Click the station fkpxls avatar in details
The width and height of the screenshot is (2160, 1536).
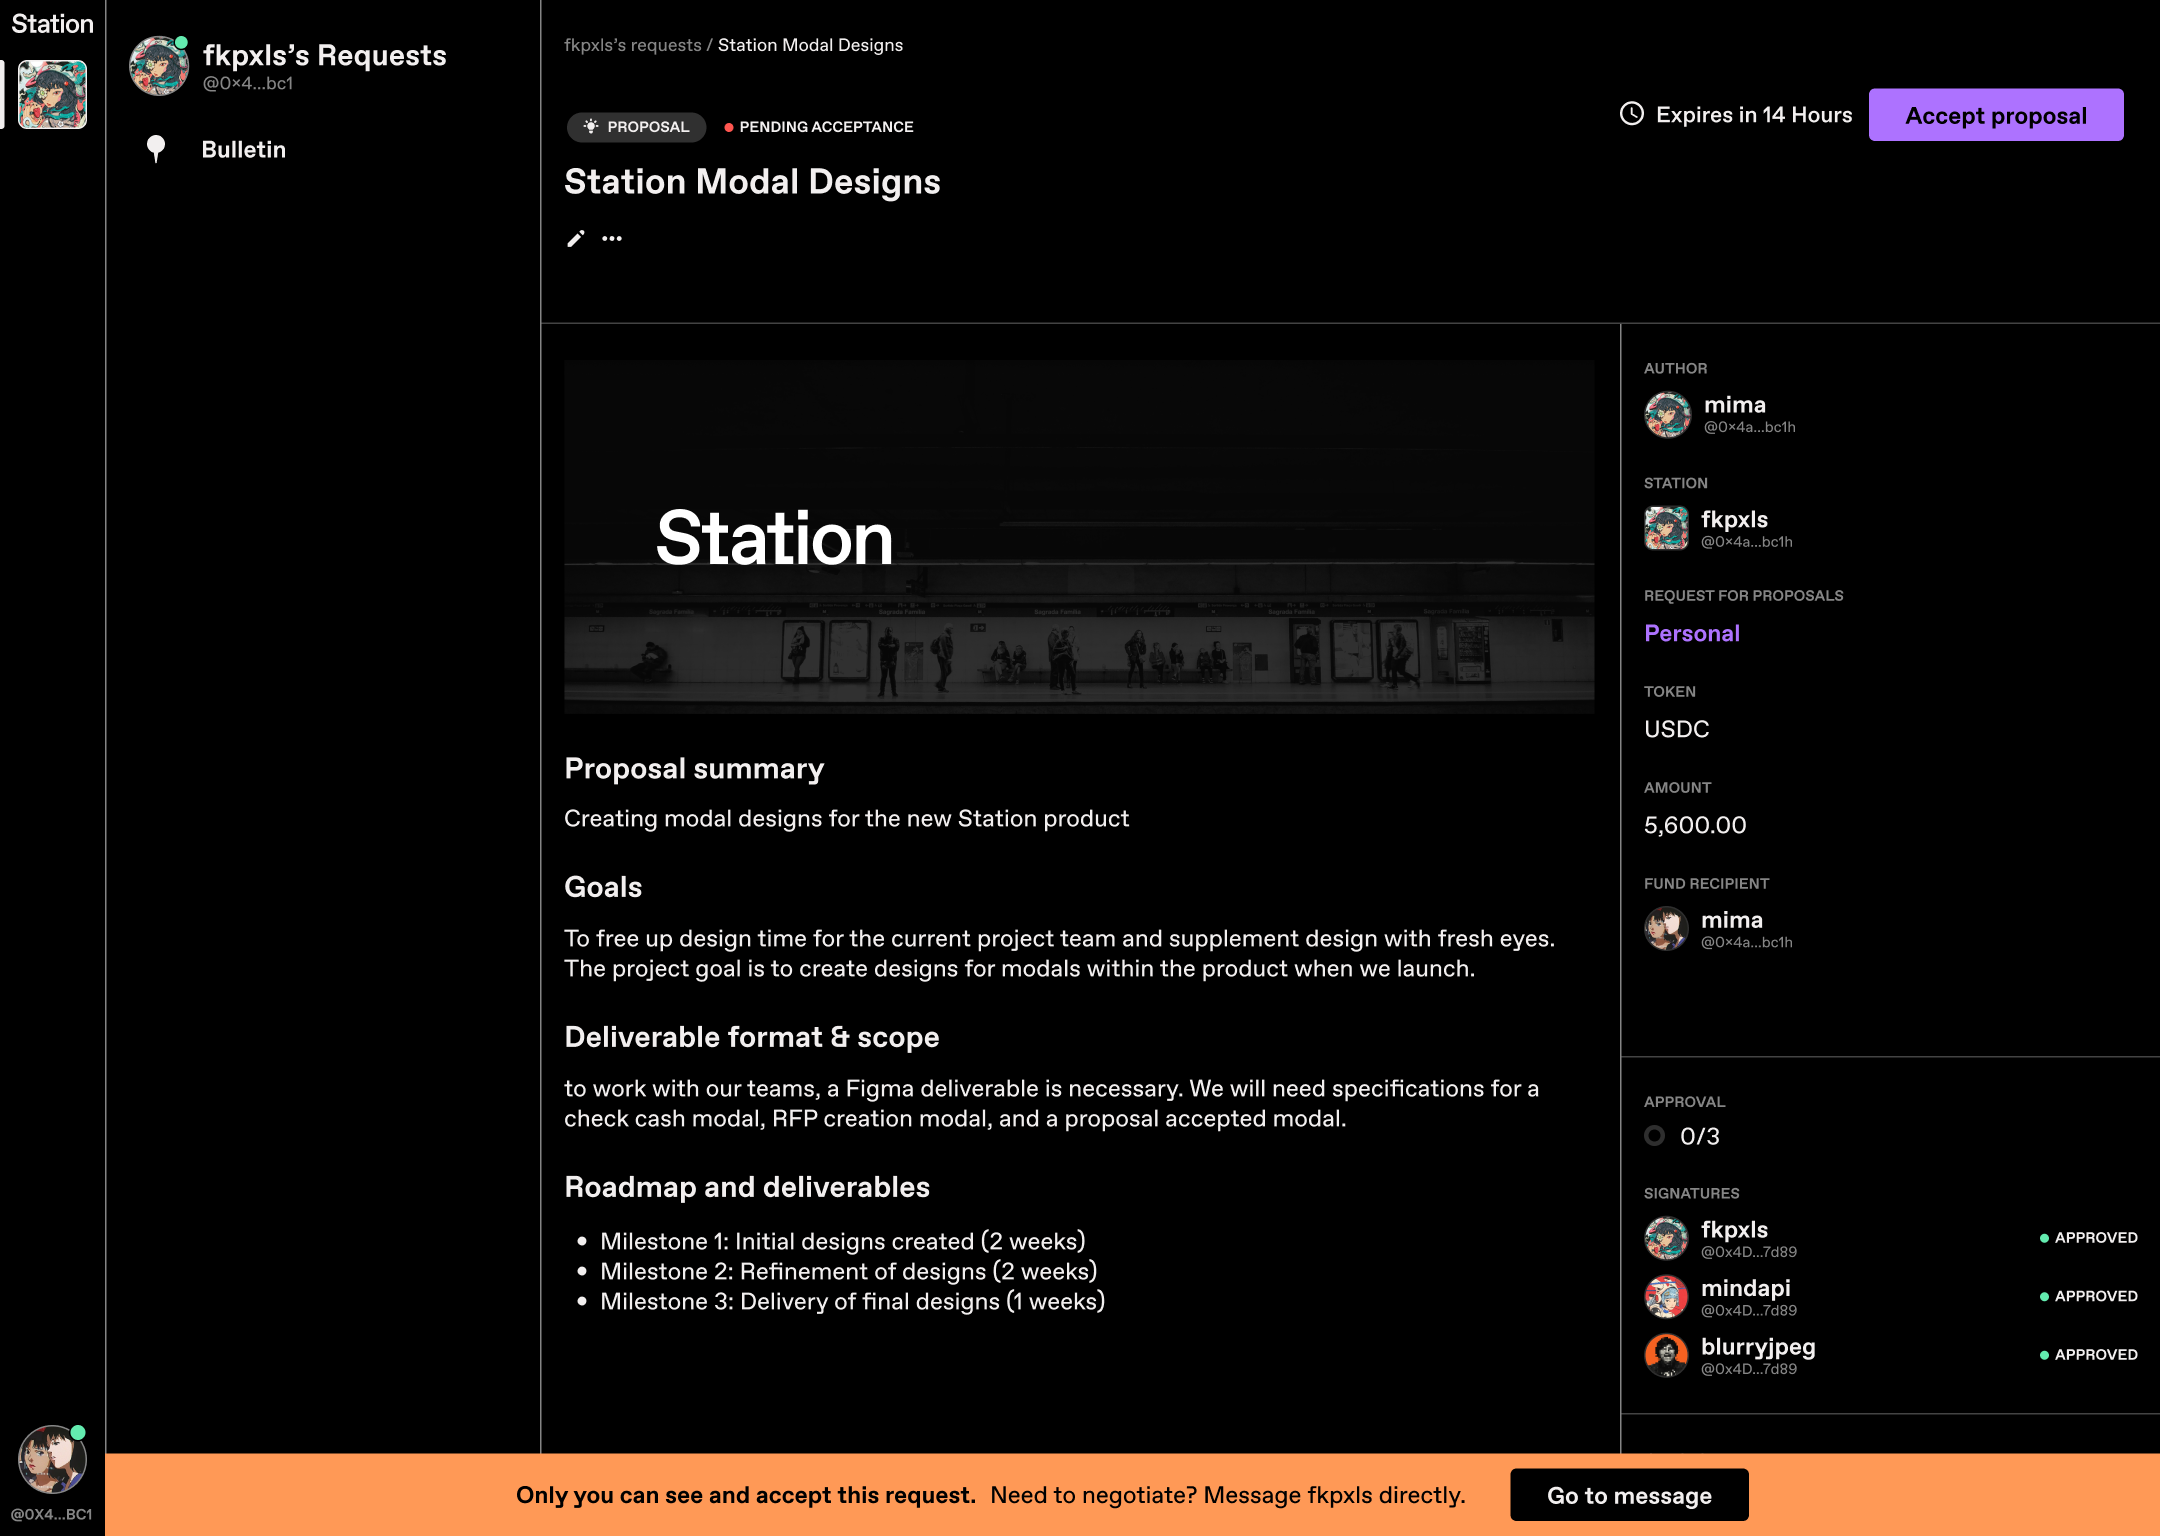pyautogui.click(x=1666, y=528)
